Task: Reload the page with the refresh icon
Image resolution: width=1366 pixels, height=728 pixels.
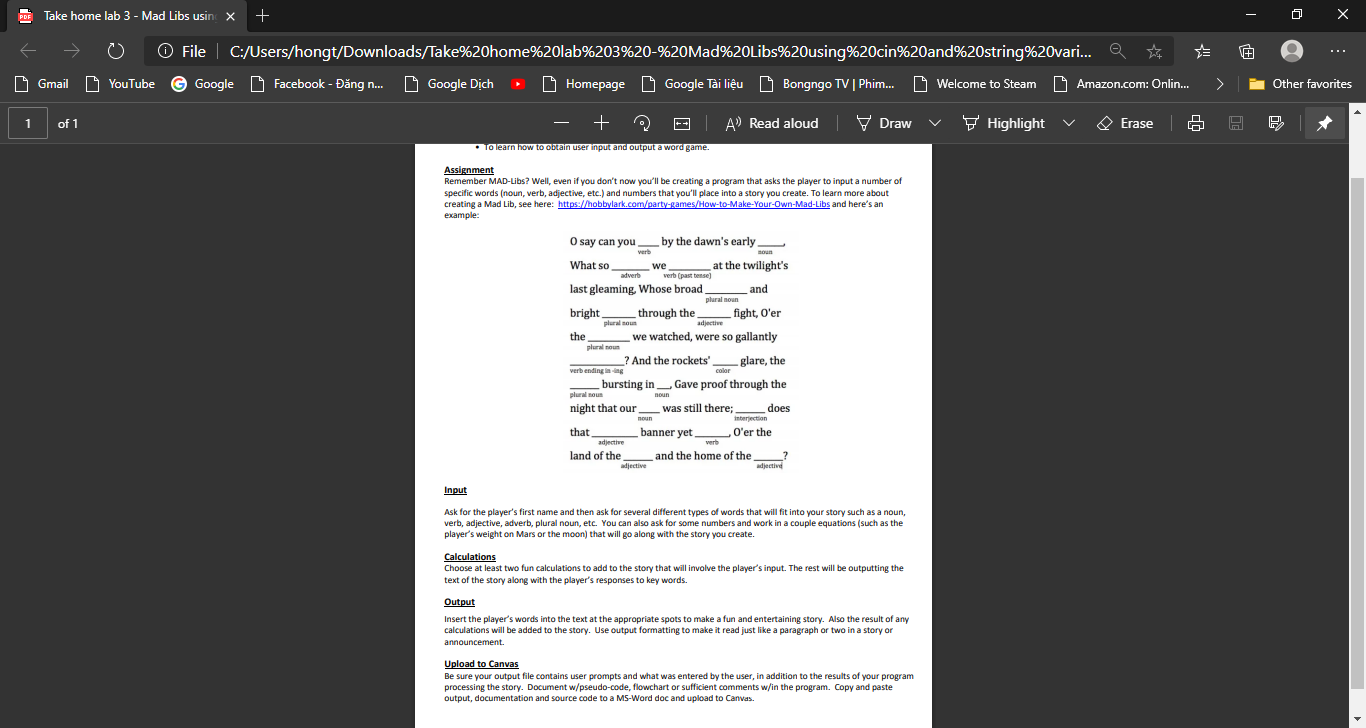Action: tap(115, 51)
